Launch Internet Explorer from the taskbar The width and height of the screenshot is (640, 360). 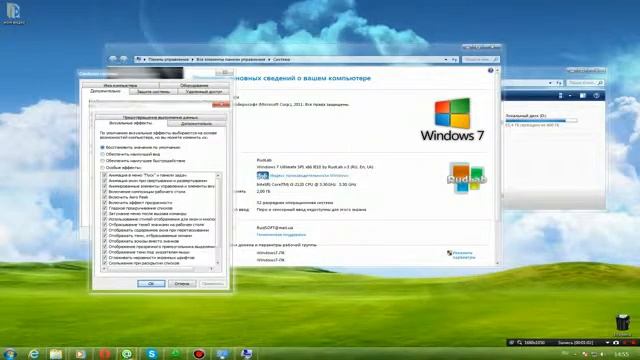coord(34,354)
